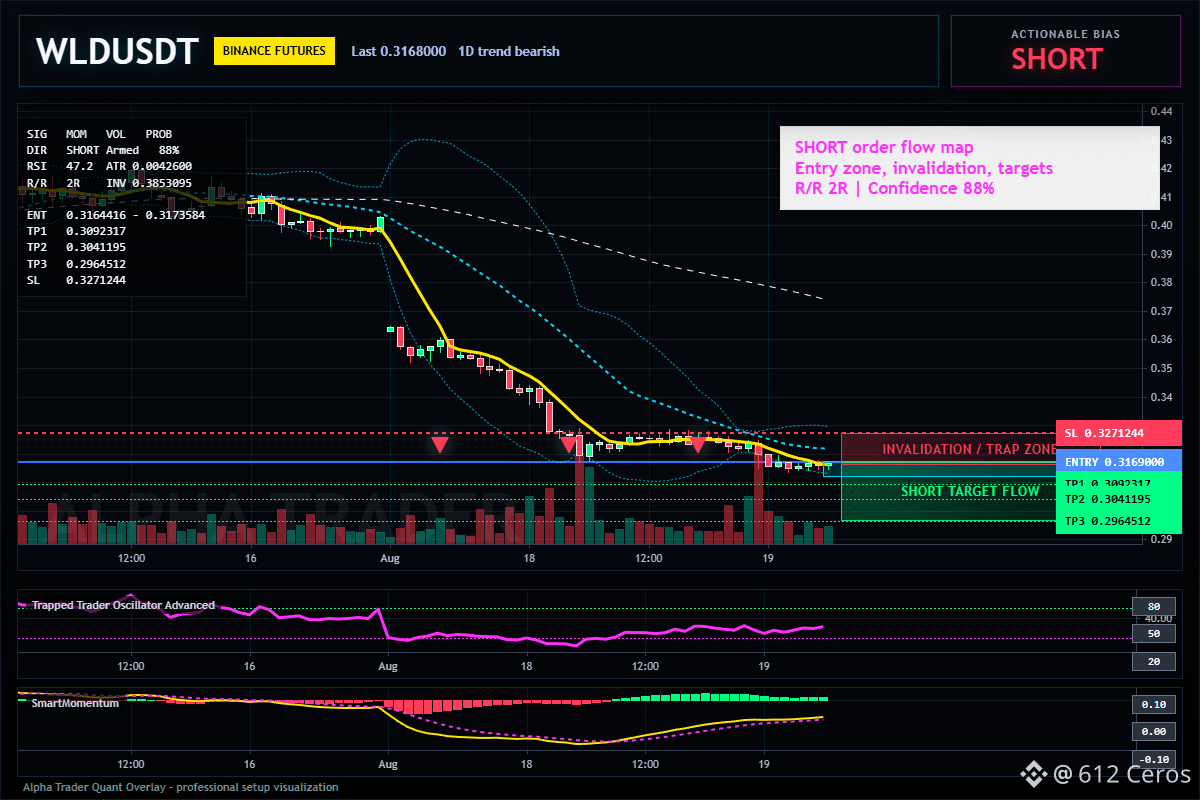
Task: Click the 18 label on SmartMomentum time axis
Action: [x=526, y=764]
